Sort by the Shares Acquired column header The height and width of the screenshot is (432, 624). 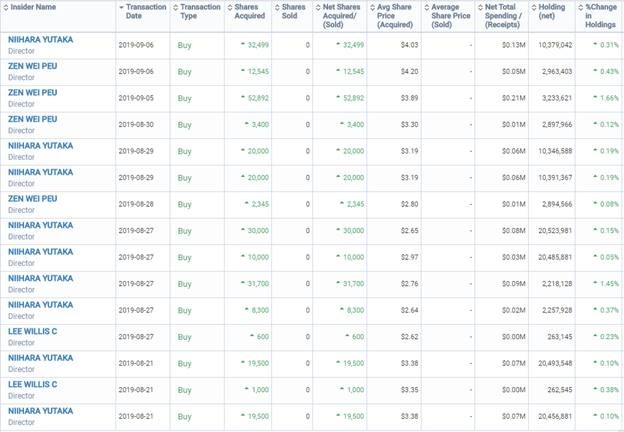pos(249,11)
